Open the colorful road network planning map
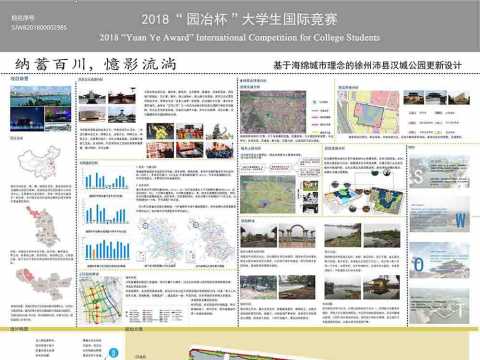The image size is (480, 360). click(x=100, y=300)
